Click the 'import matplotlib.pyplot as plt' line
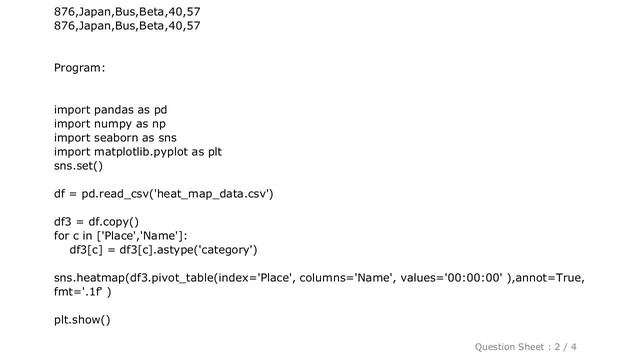This screenshot has width=640, height=360. (138, 152)
